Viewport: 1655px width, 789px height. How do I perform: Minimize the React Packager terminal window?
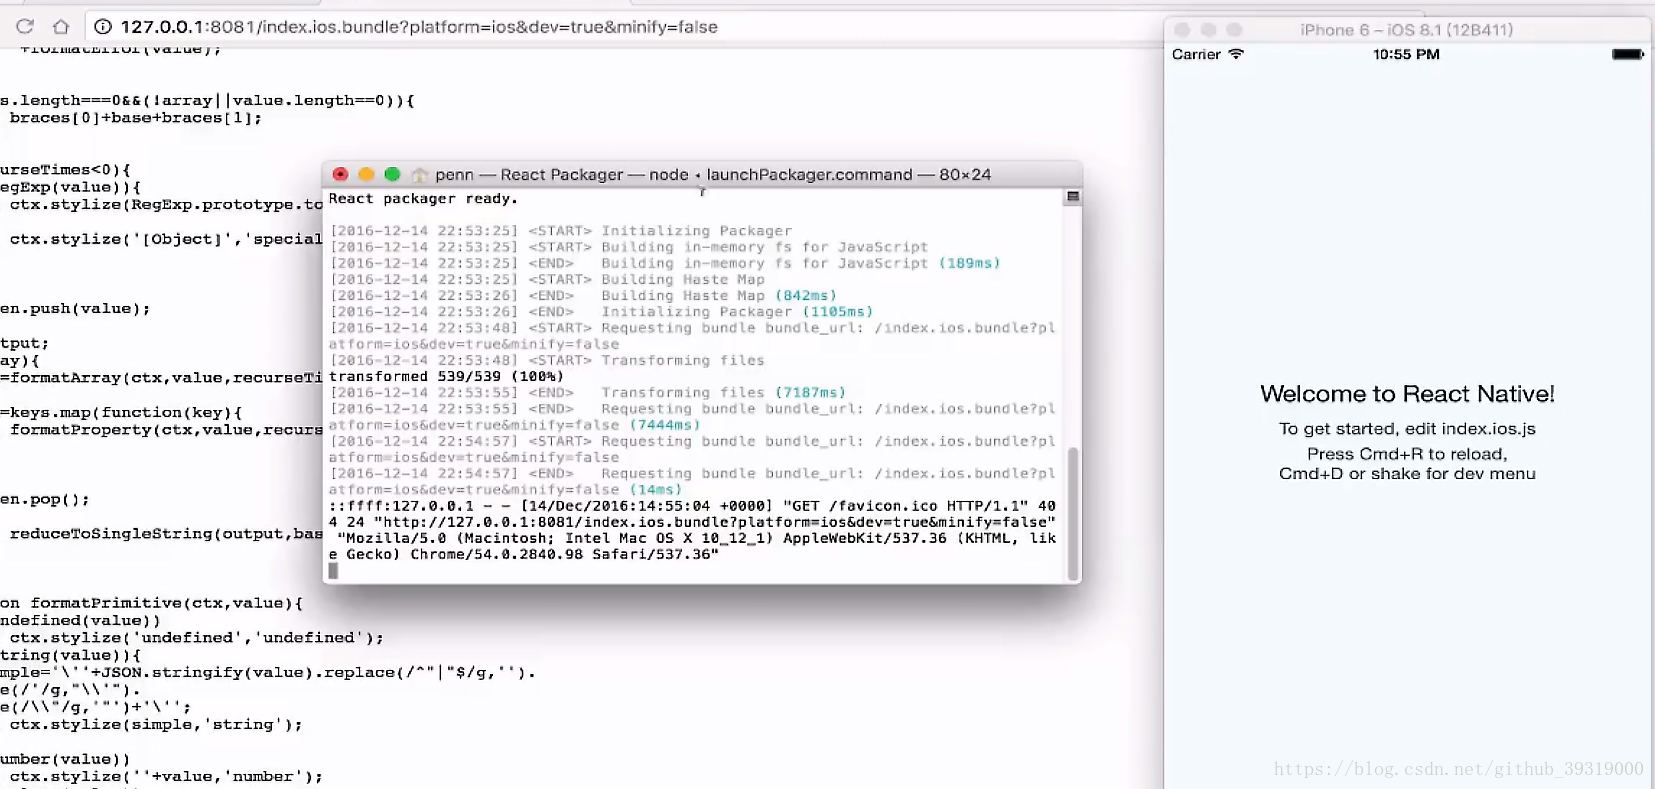pyautogui.click(x=366, y=174)
